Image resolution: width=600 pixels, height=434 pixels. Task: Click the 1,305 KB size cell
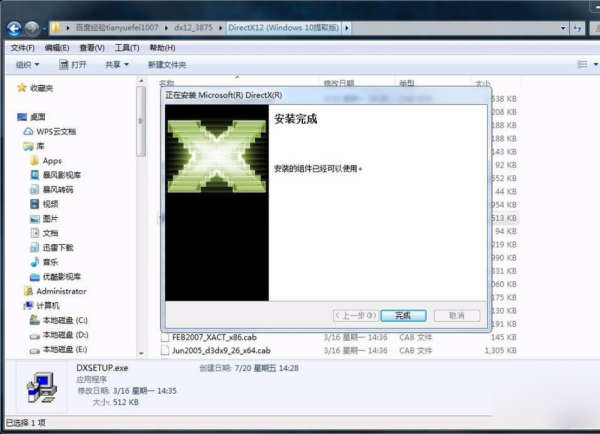(501, 351)
